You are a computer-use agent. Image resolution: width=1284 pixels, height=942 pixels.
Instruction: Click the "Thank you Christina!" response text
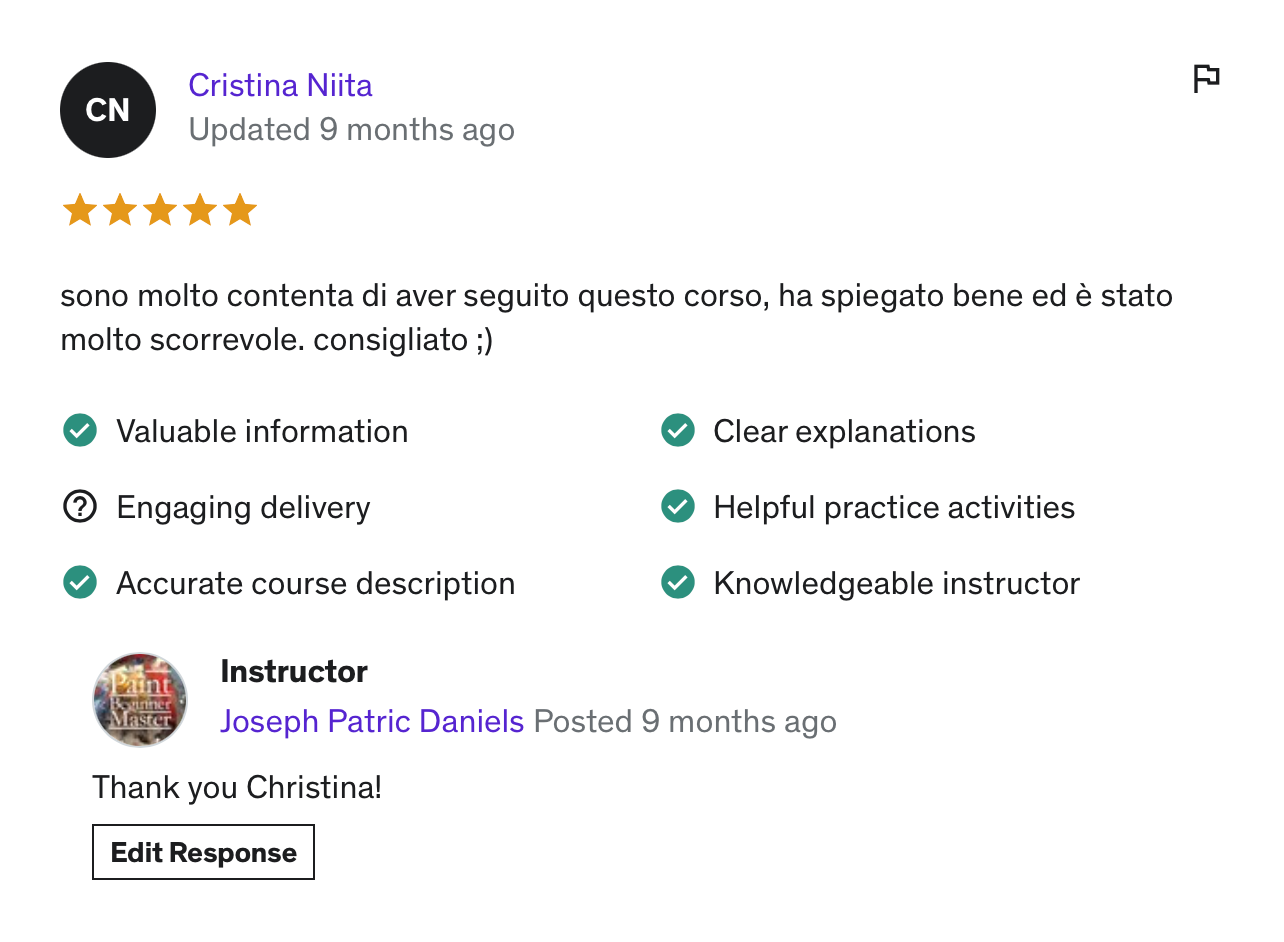click(237, 788)
